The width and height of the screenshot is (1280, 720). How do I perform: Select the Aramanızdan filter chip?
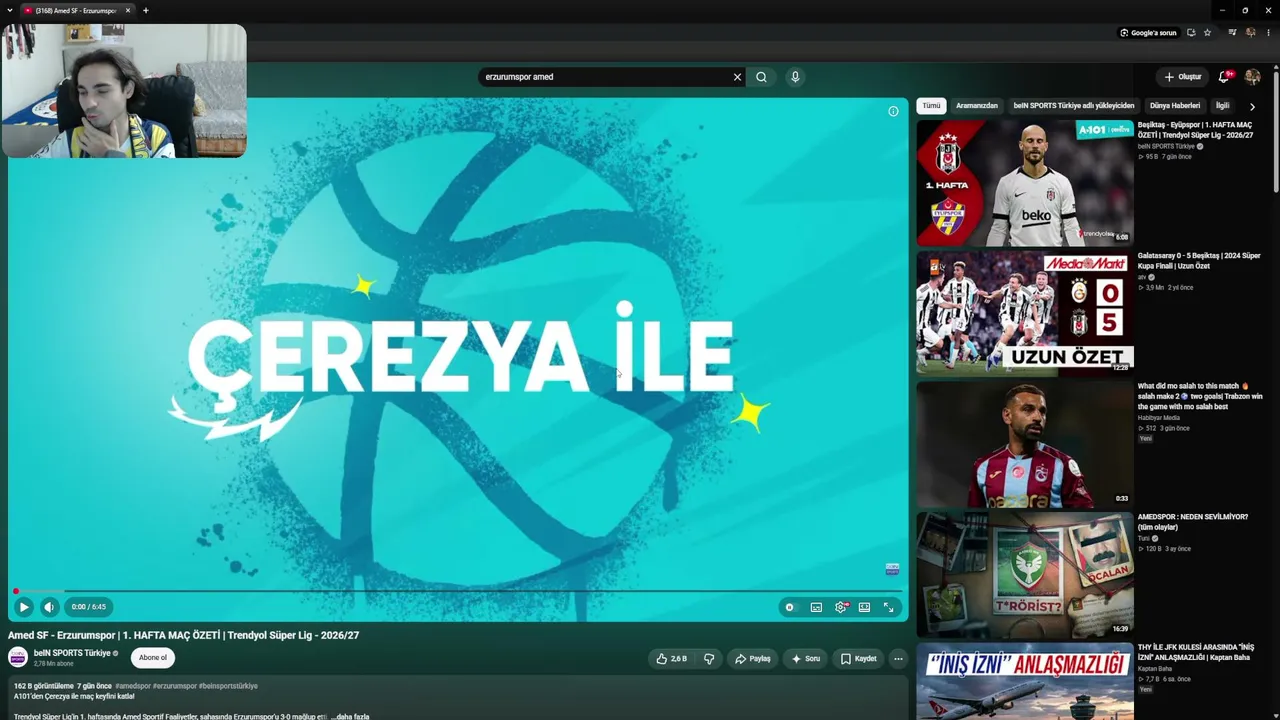(x=977, y=106)
